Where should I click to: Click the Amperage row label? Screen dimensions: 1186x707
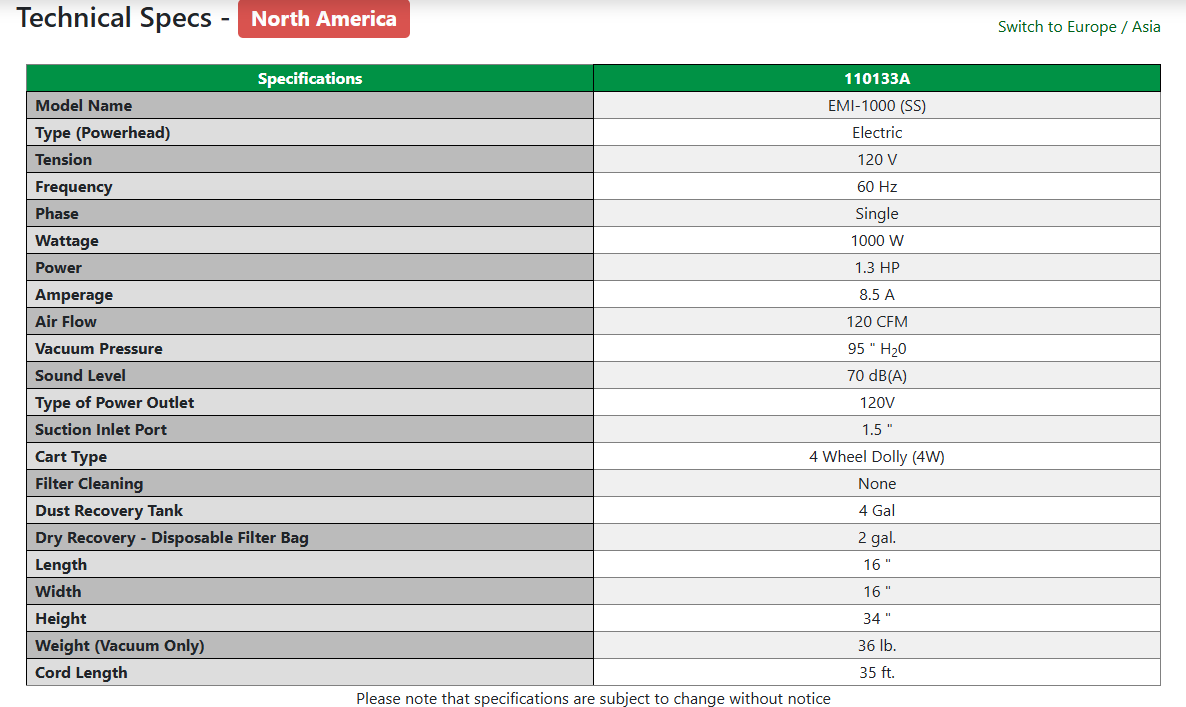click(74, 295)
